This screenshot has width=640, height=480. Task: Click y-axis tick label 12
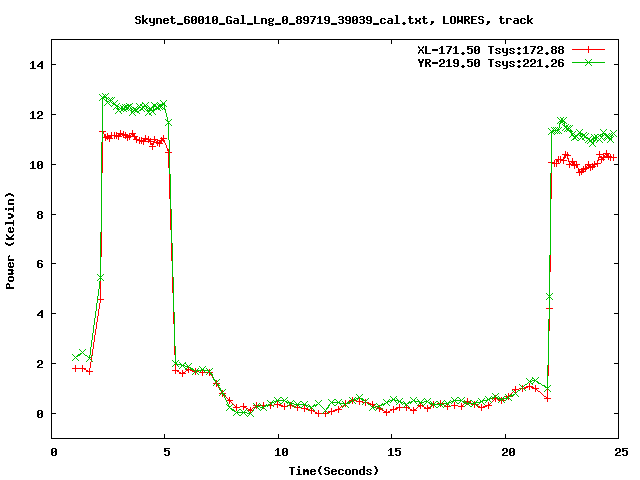[x=36, y=115]
